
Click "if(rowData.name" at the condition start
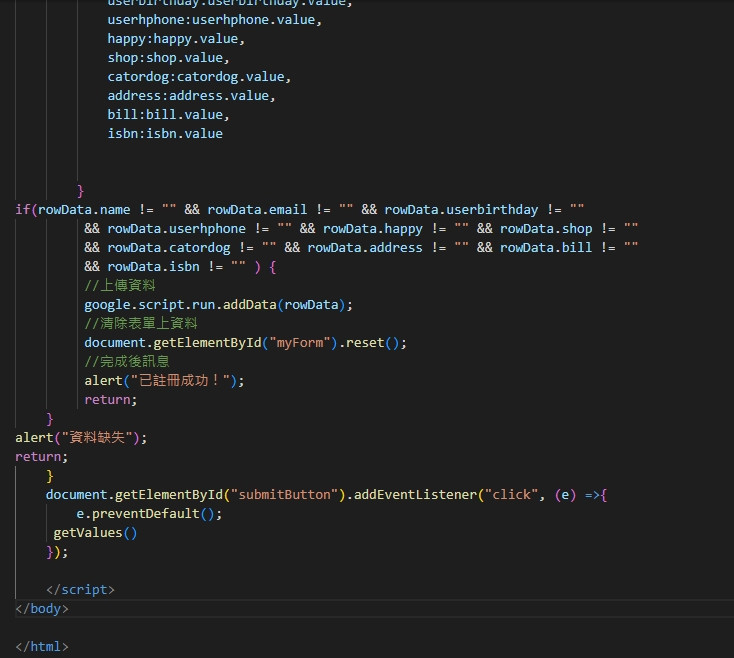coord(73,210)
